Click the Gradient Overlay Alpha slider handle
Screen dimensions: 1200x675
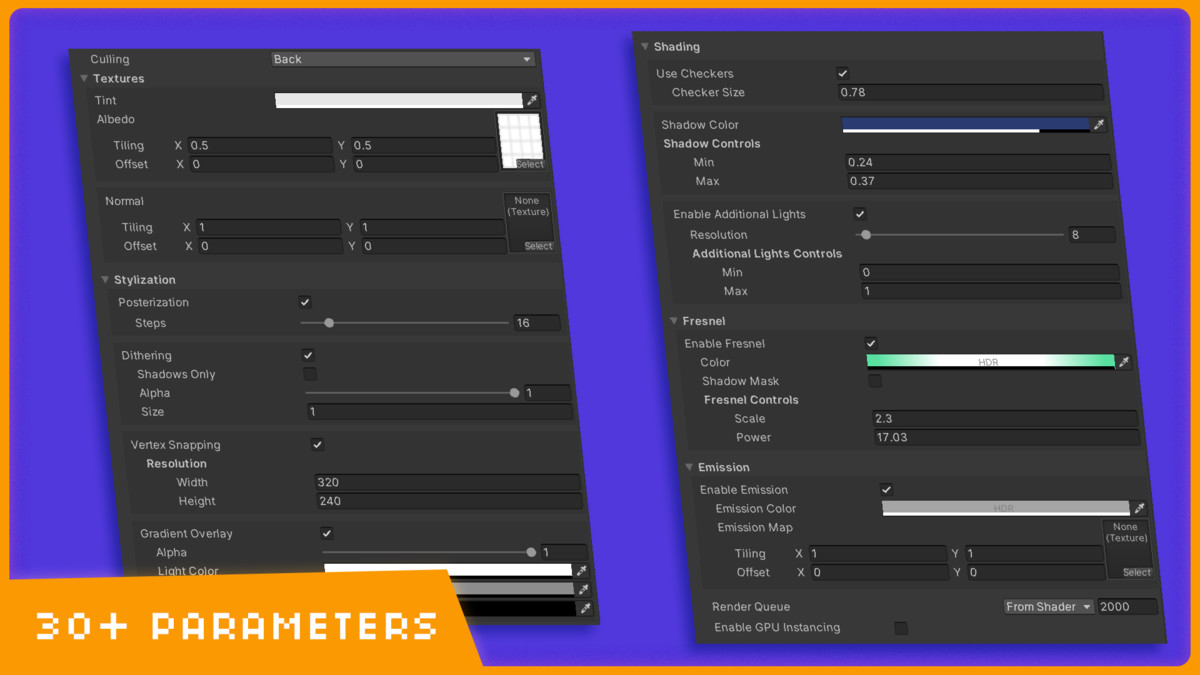coord(531,552)
